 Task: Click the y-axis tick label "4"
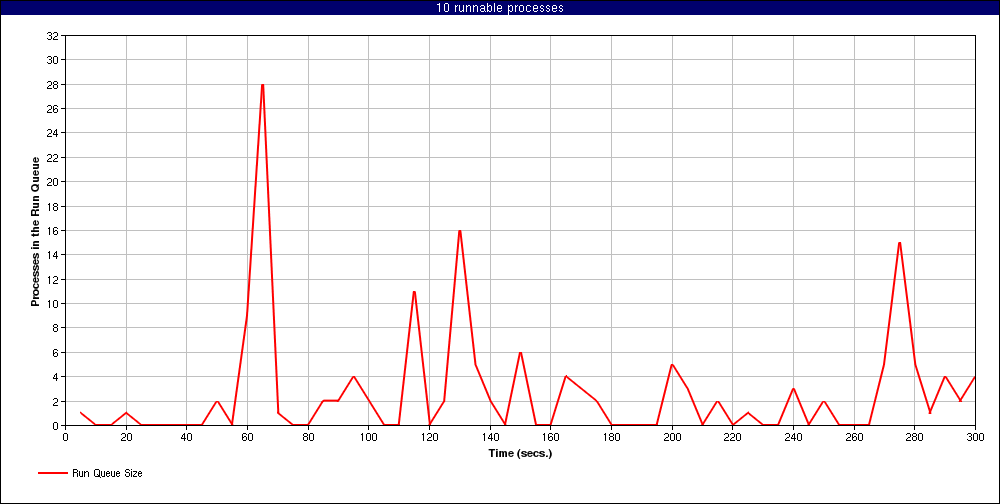[55, 377]
